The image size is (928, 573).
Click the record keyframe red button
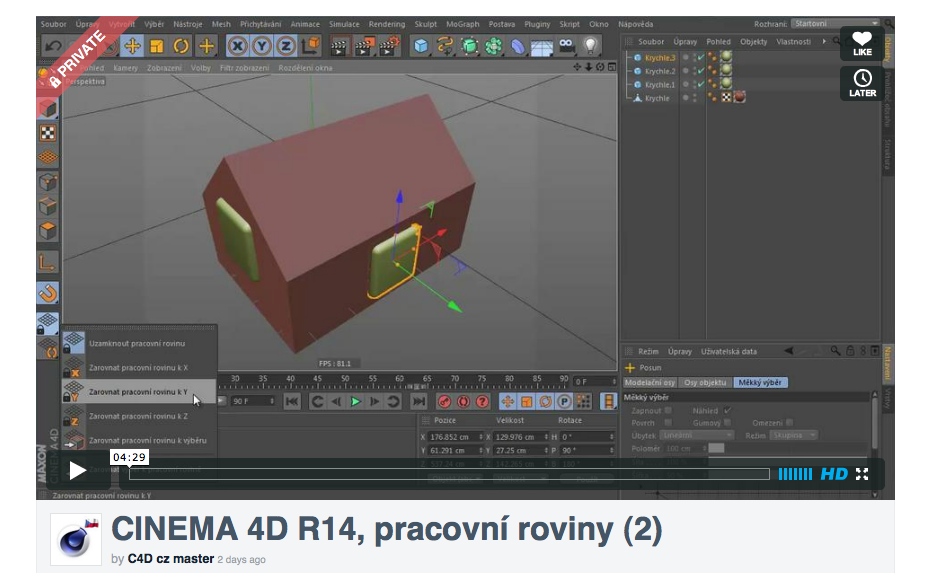coord(444,401)
